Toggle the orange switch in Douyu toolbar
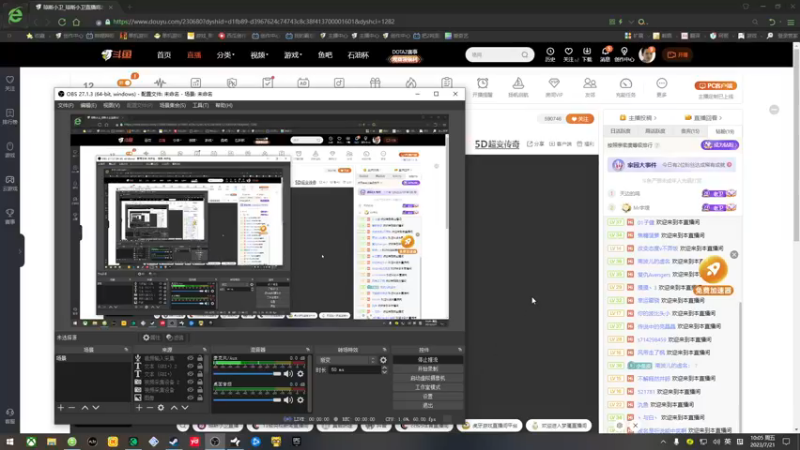 pos(124,83)
